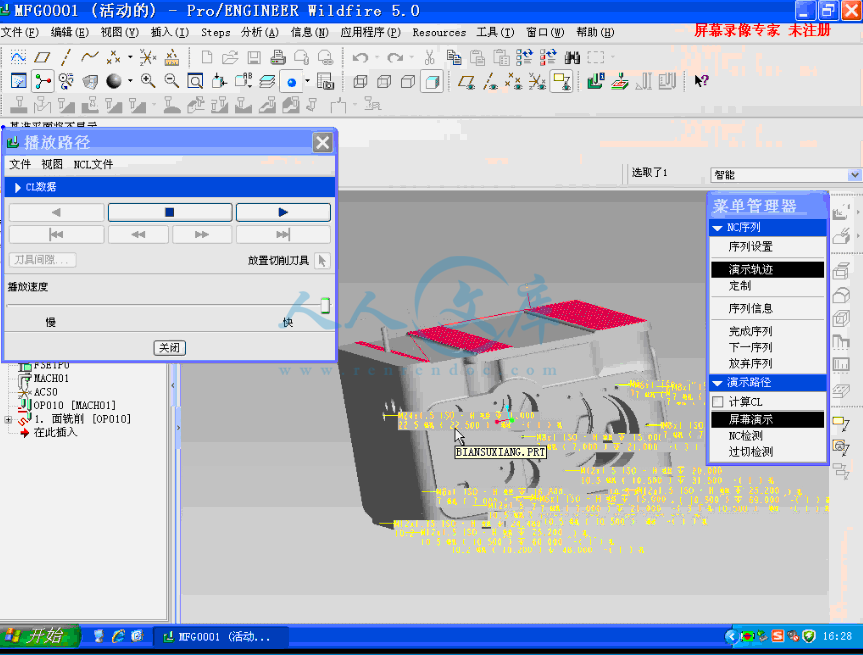Select ACS0 tree item
Image resolution: width=863 pixels, height=655 pixels.
(46, 392)
